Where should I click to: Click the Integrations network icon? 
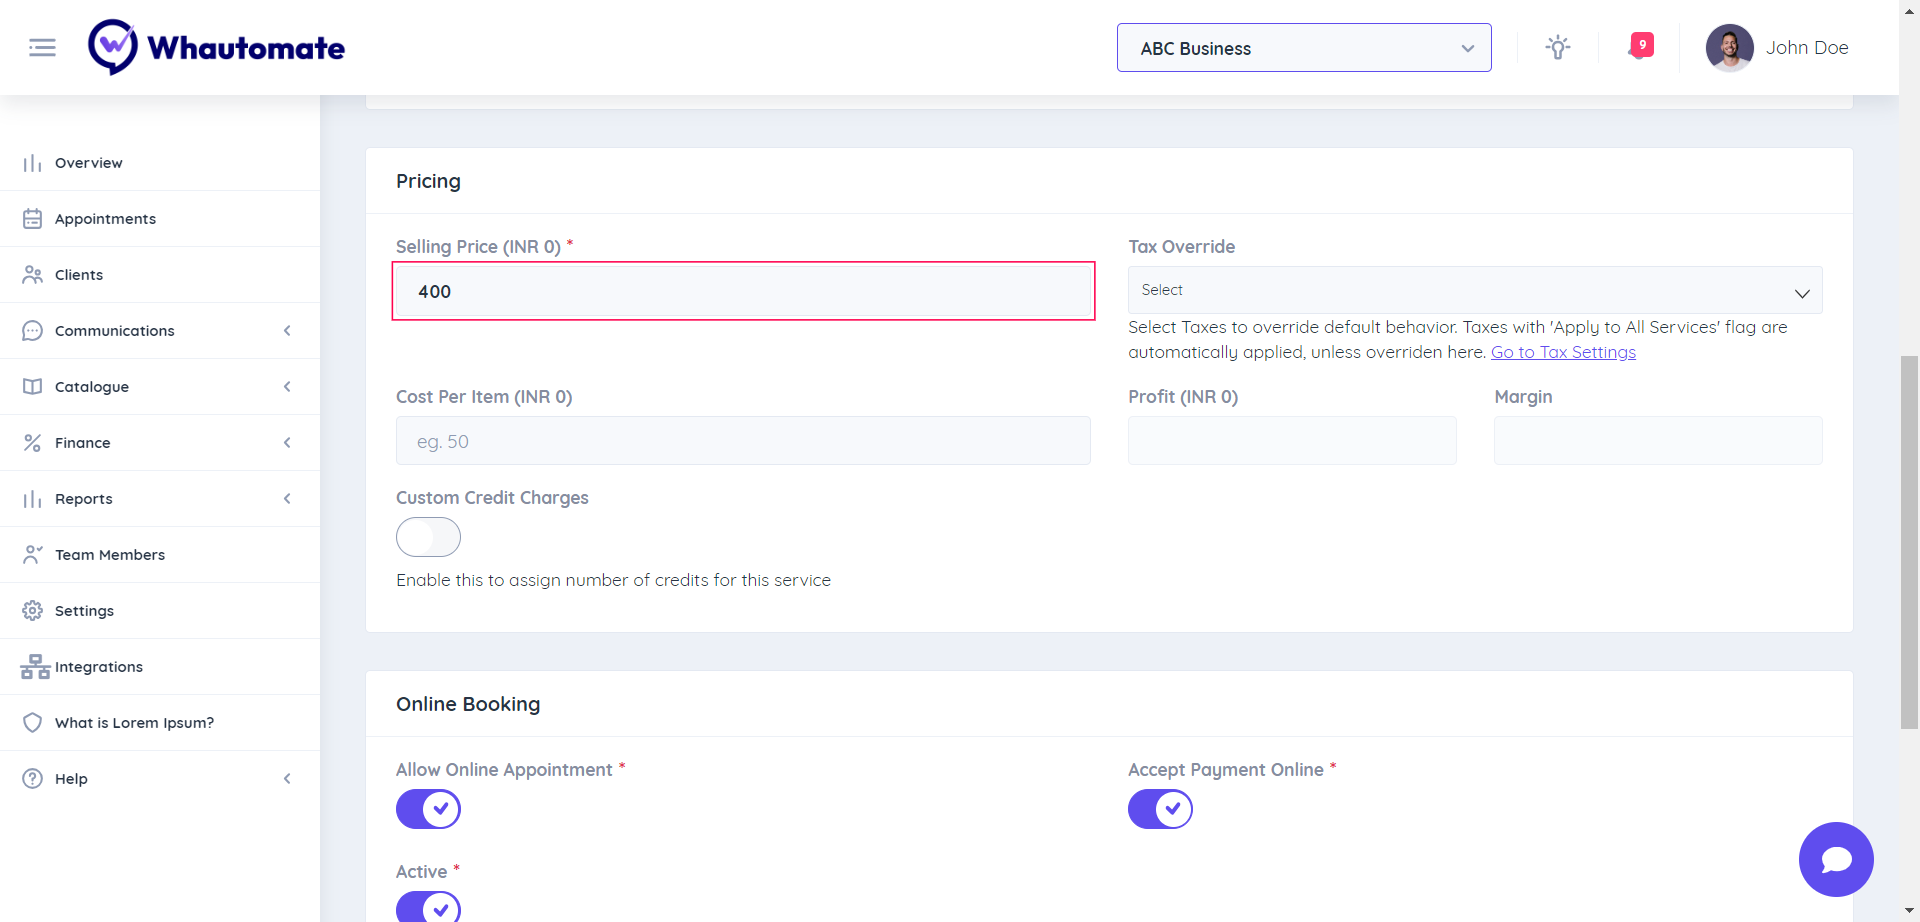click(35, 666)
